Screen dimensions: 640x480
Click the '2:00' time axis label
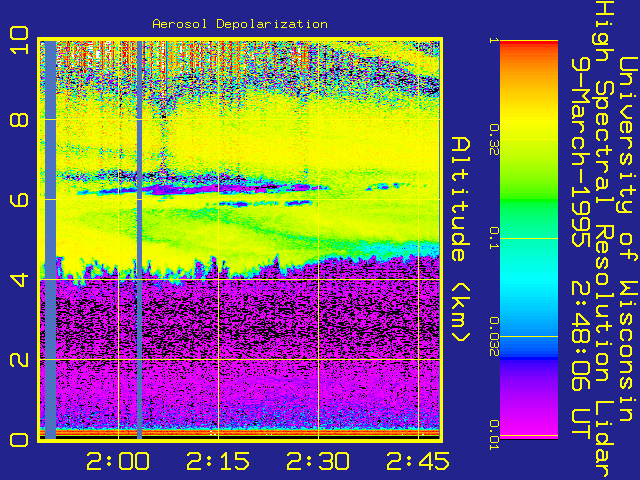[118, 461]
